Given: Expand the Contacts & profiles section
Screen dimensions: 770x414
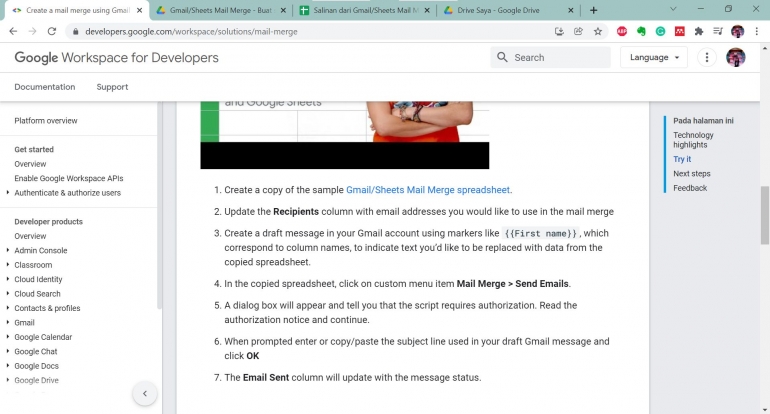Looking at the screenshot, I should tap(8, 308).
